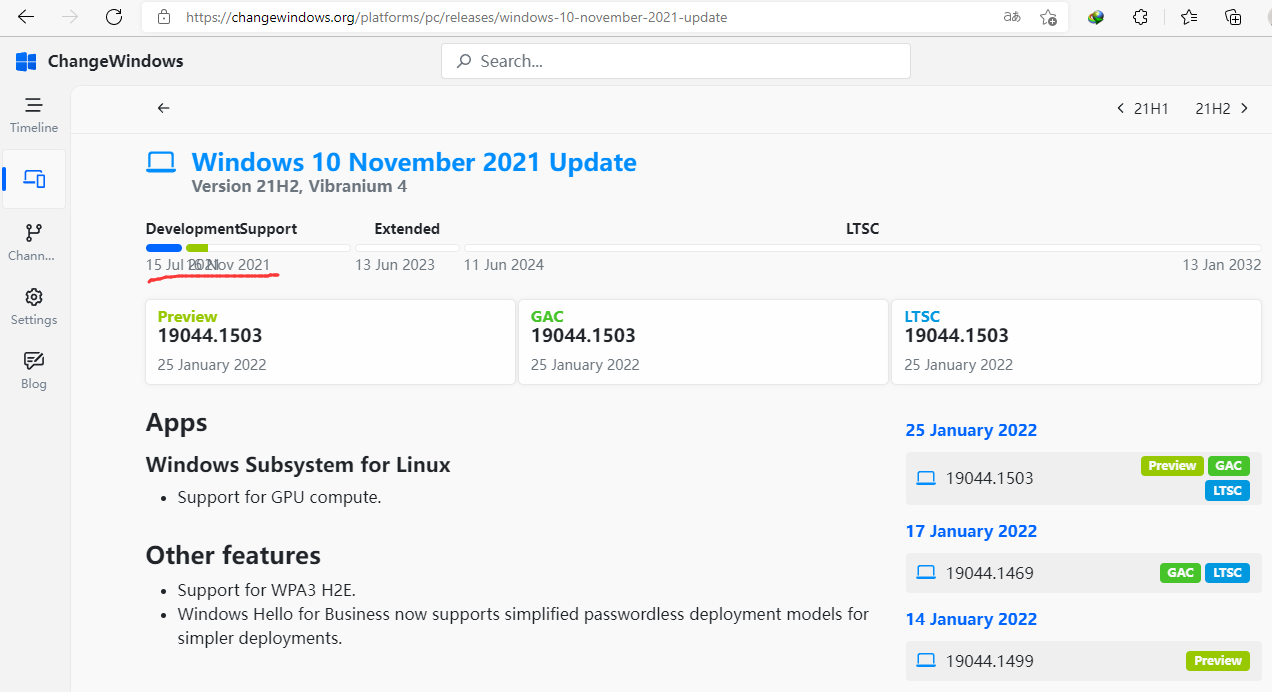Image resolution: width=1272 pixels, height=692 pixels.
Task: Add this page to favorites
Action: 1048,17
